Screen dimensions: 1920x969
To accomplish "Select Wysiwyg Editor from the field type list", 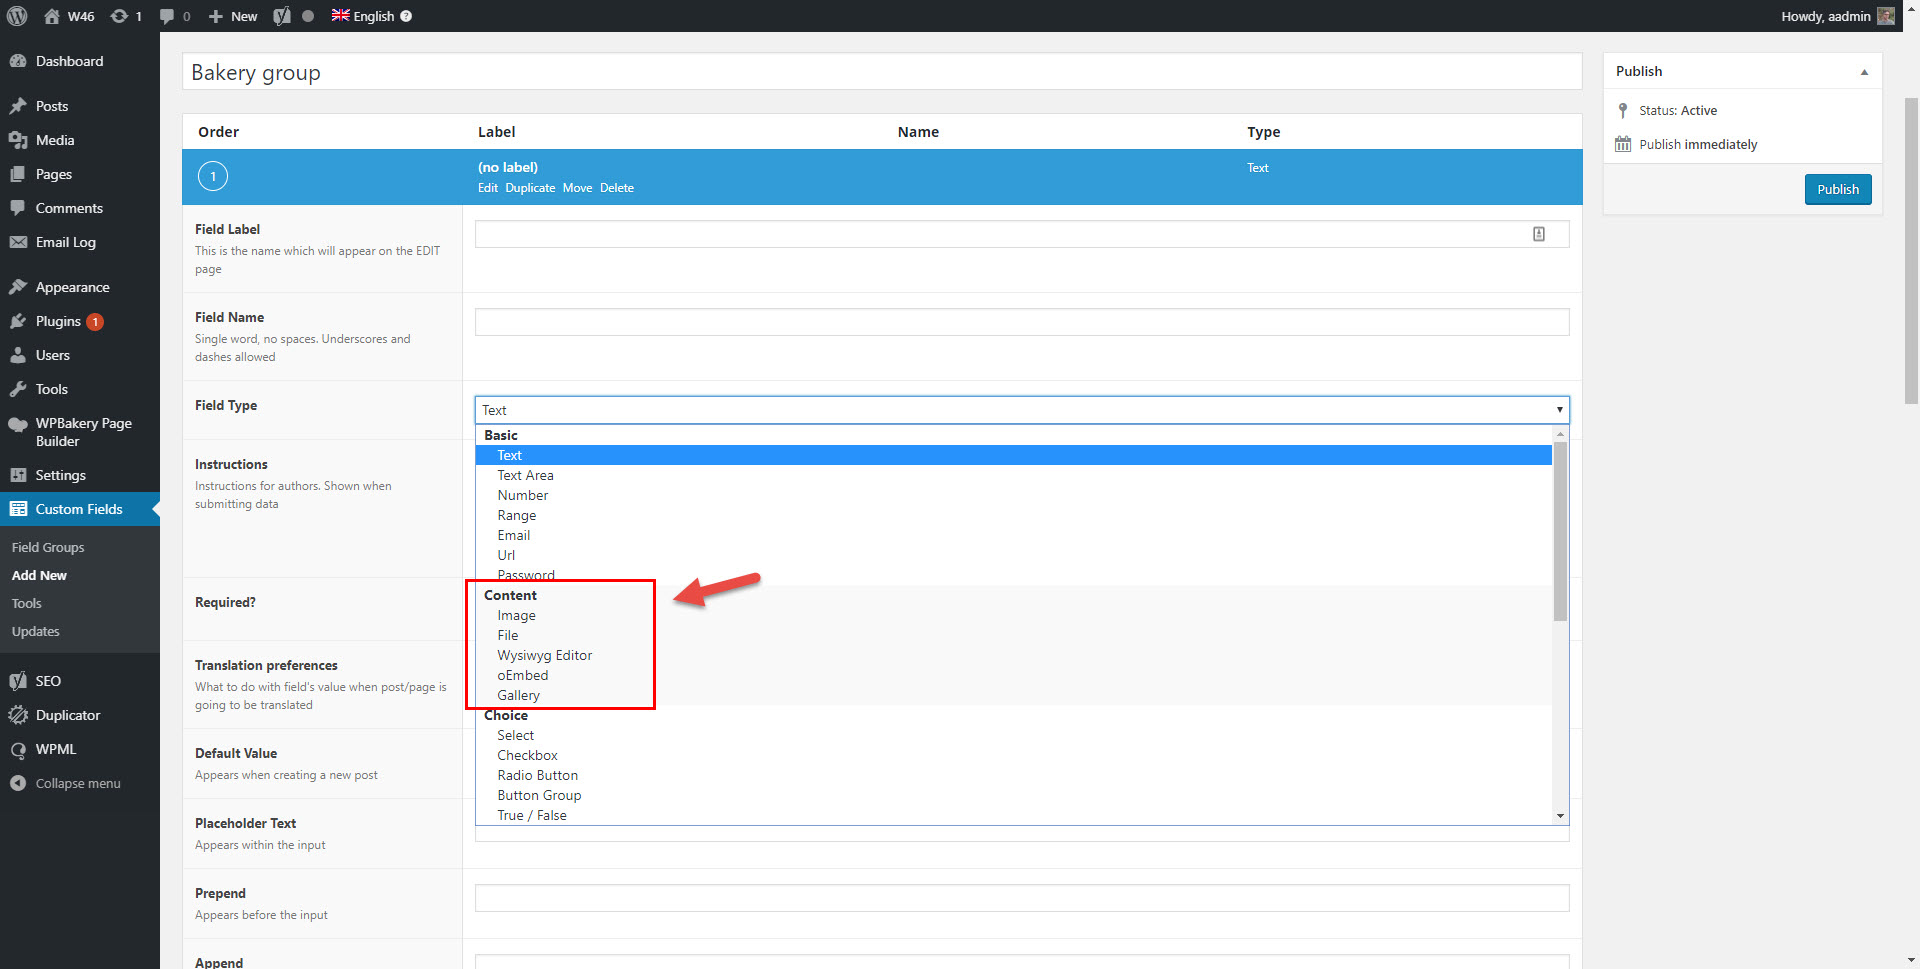I will [x=544, y=655].
